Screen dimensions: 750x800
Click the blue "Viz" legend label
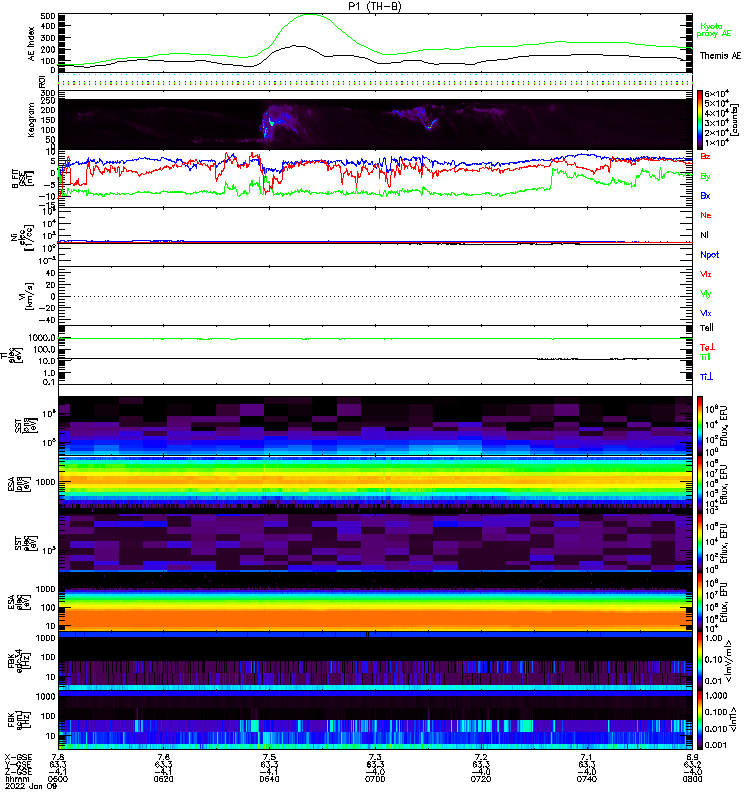pyautogui.click(x=706, y=313)
